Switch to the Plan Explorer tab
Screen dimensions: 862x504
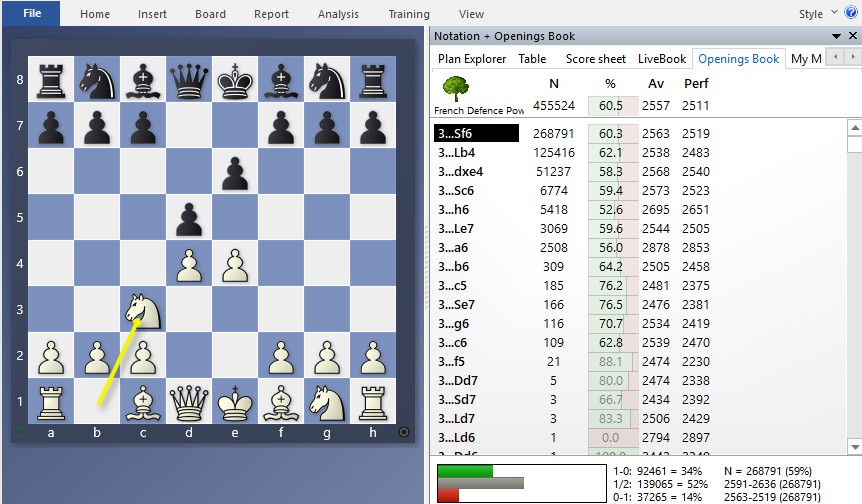pyautogui.click(x=472, y=59)
